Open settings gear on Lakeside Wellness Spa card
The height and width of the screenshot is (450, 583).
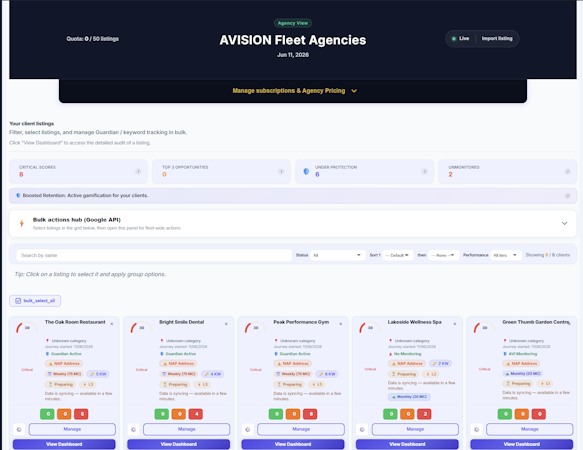(362, 430)
